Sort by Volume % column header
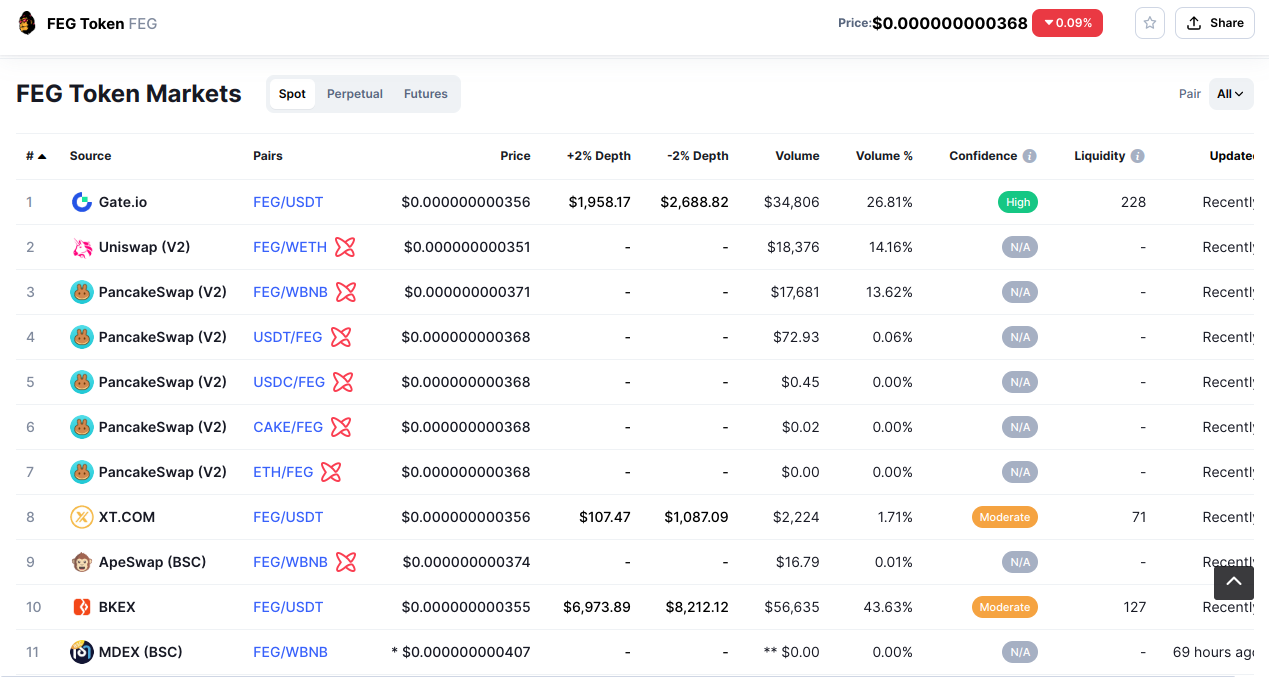The image size is (1269, 677). pyautogui.click(x=884, y=156)
